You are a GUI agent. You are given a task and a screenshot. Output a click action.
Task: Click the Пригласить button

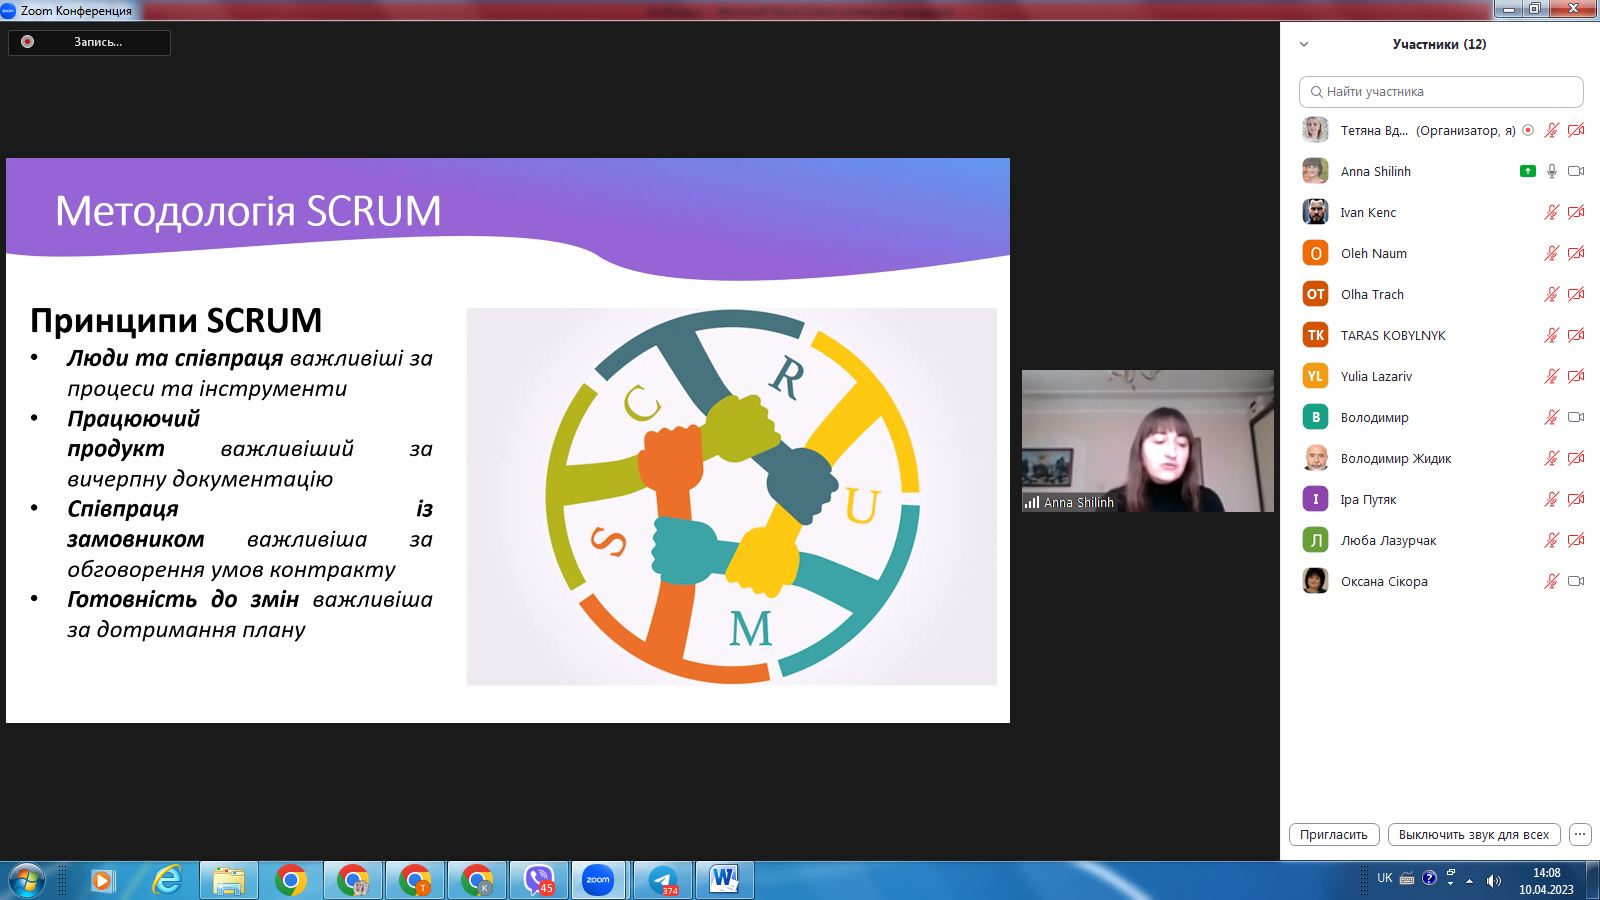pos(1334,834)
